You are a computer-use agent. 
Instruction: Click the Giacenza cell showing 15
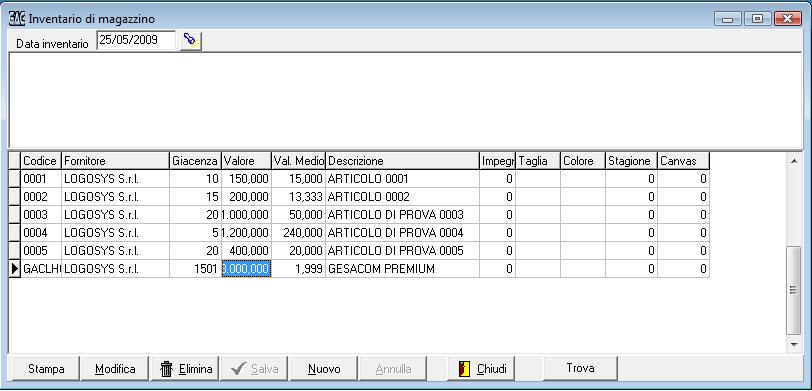click(x=195, y=197)
